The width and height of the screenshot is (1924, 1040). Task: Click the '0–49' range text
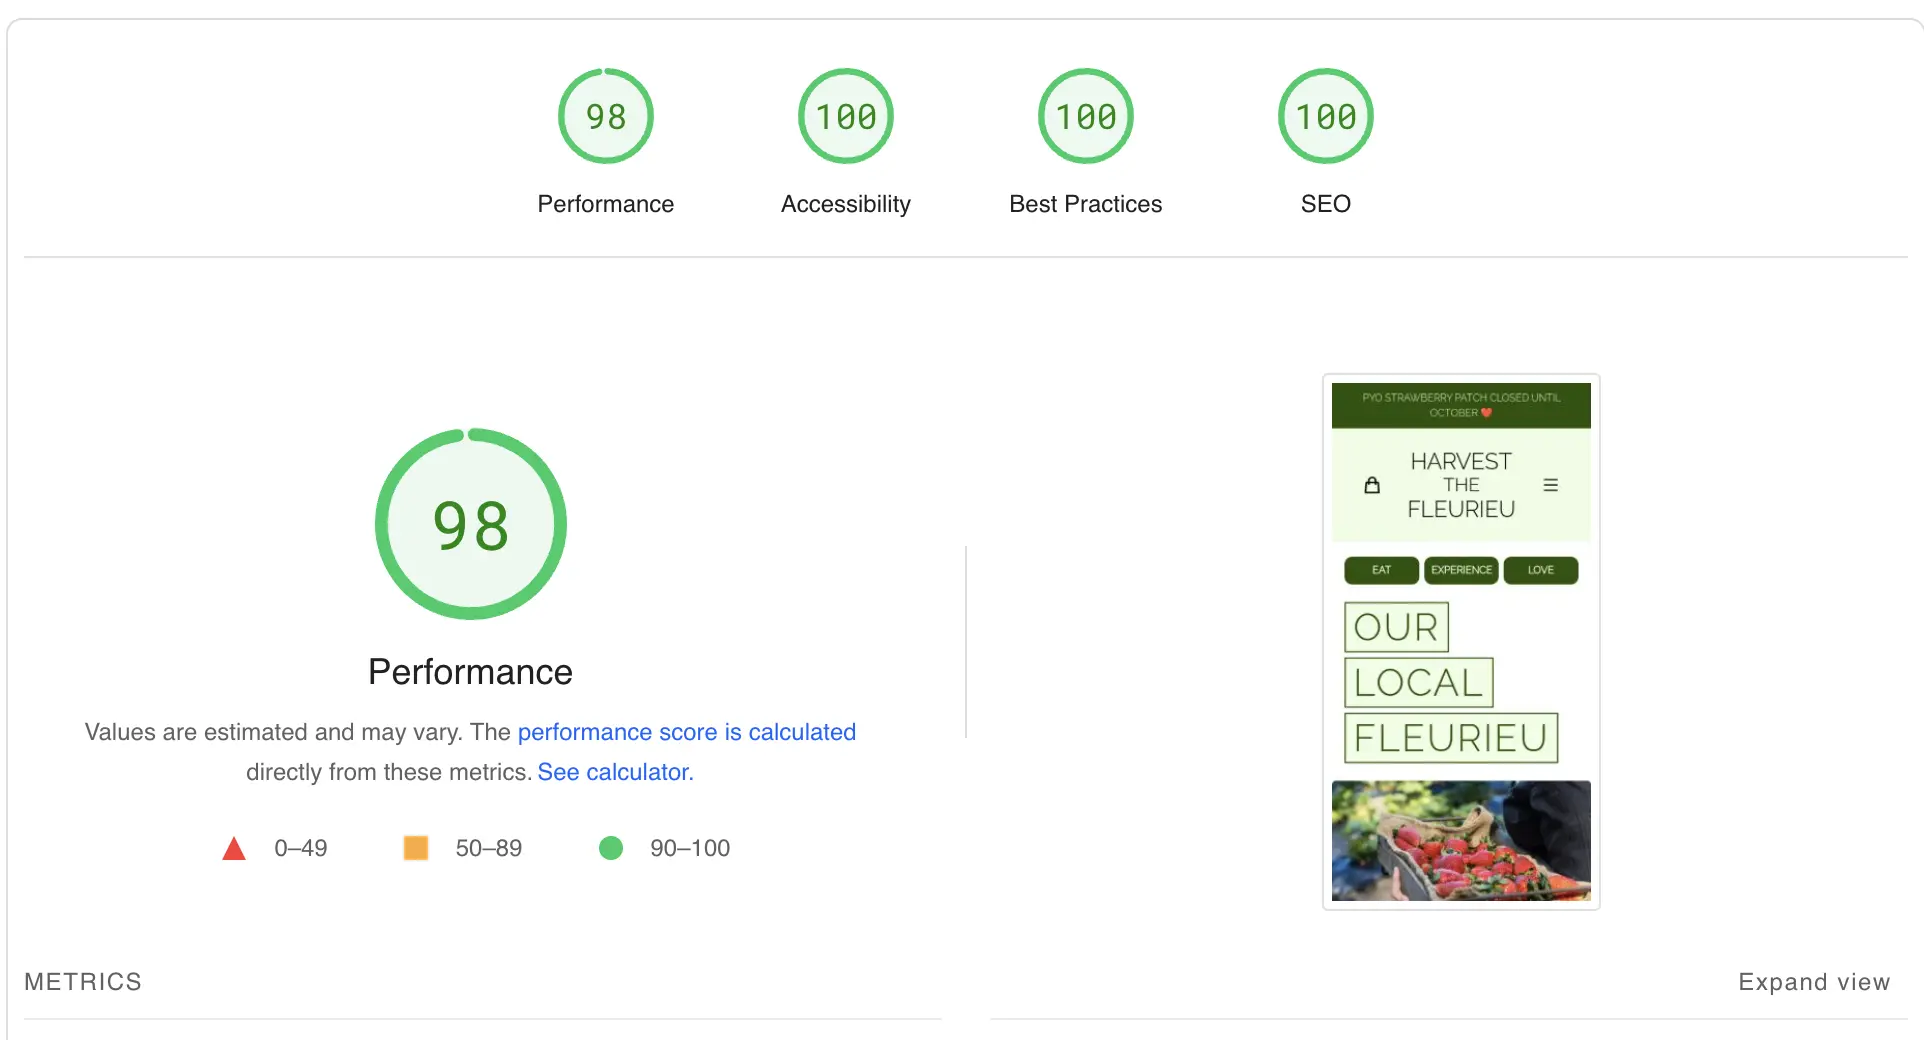click(301, 848)
